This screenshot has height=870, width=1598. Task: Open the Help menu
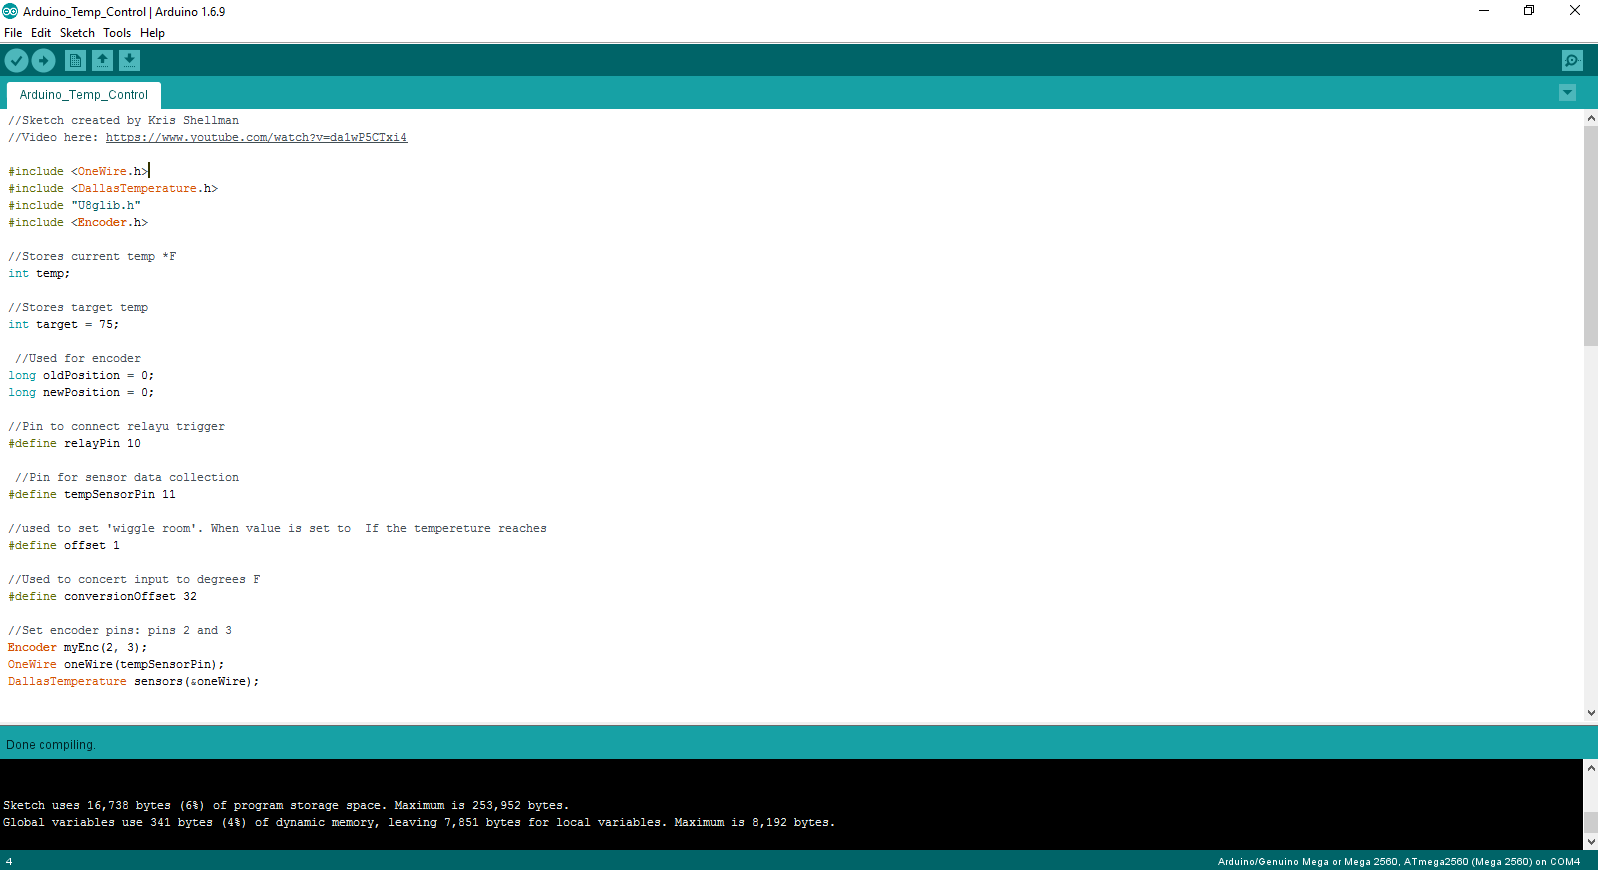[x=152, y=33]
